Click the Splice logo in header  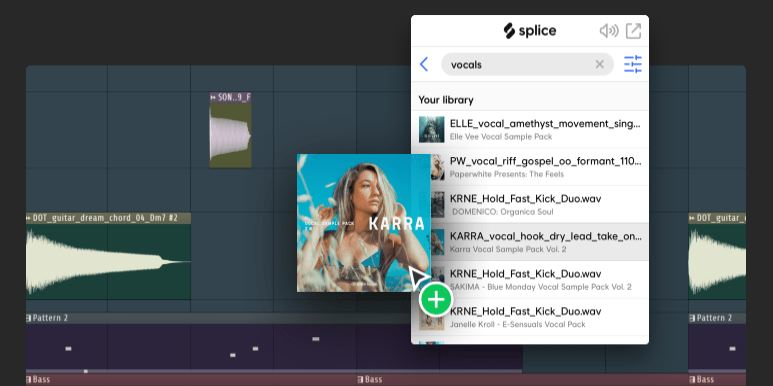pos(529,31)
